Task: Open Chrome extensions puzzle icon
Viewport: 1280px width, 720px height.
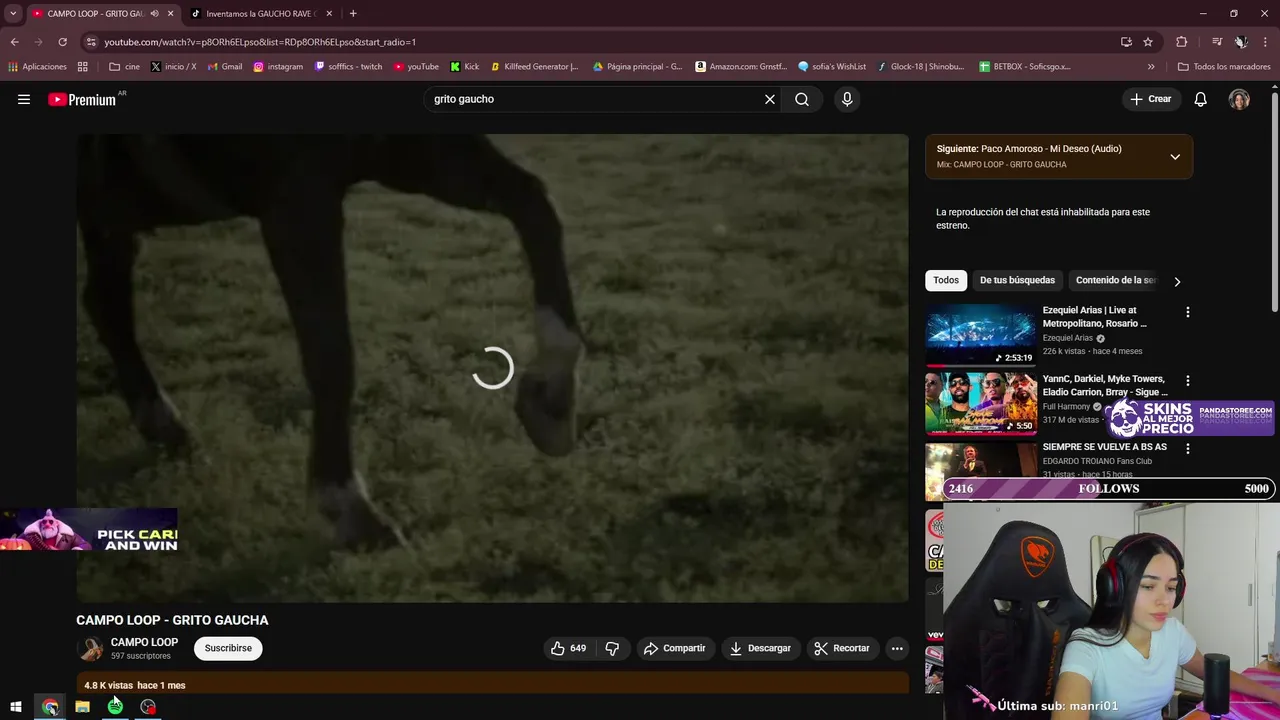Action: [1181, 42]
